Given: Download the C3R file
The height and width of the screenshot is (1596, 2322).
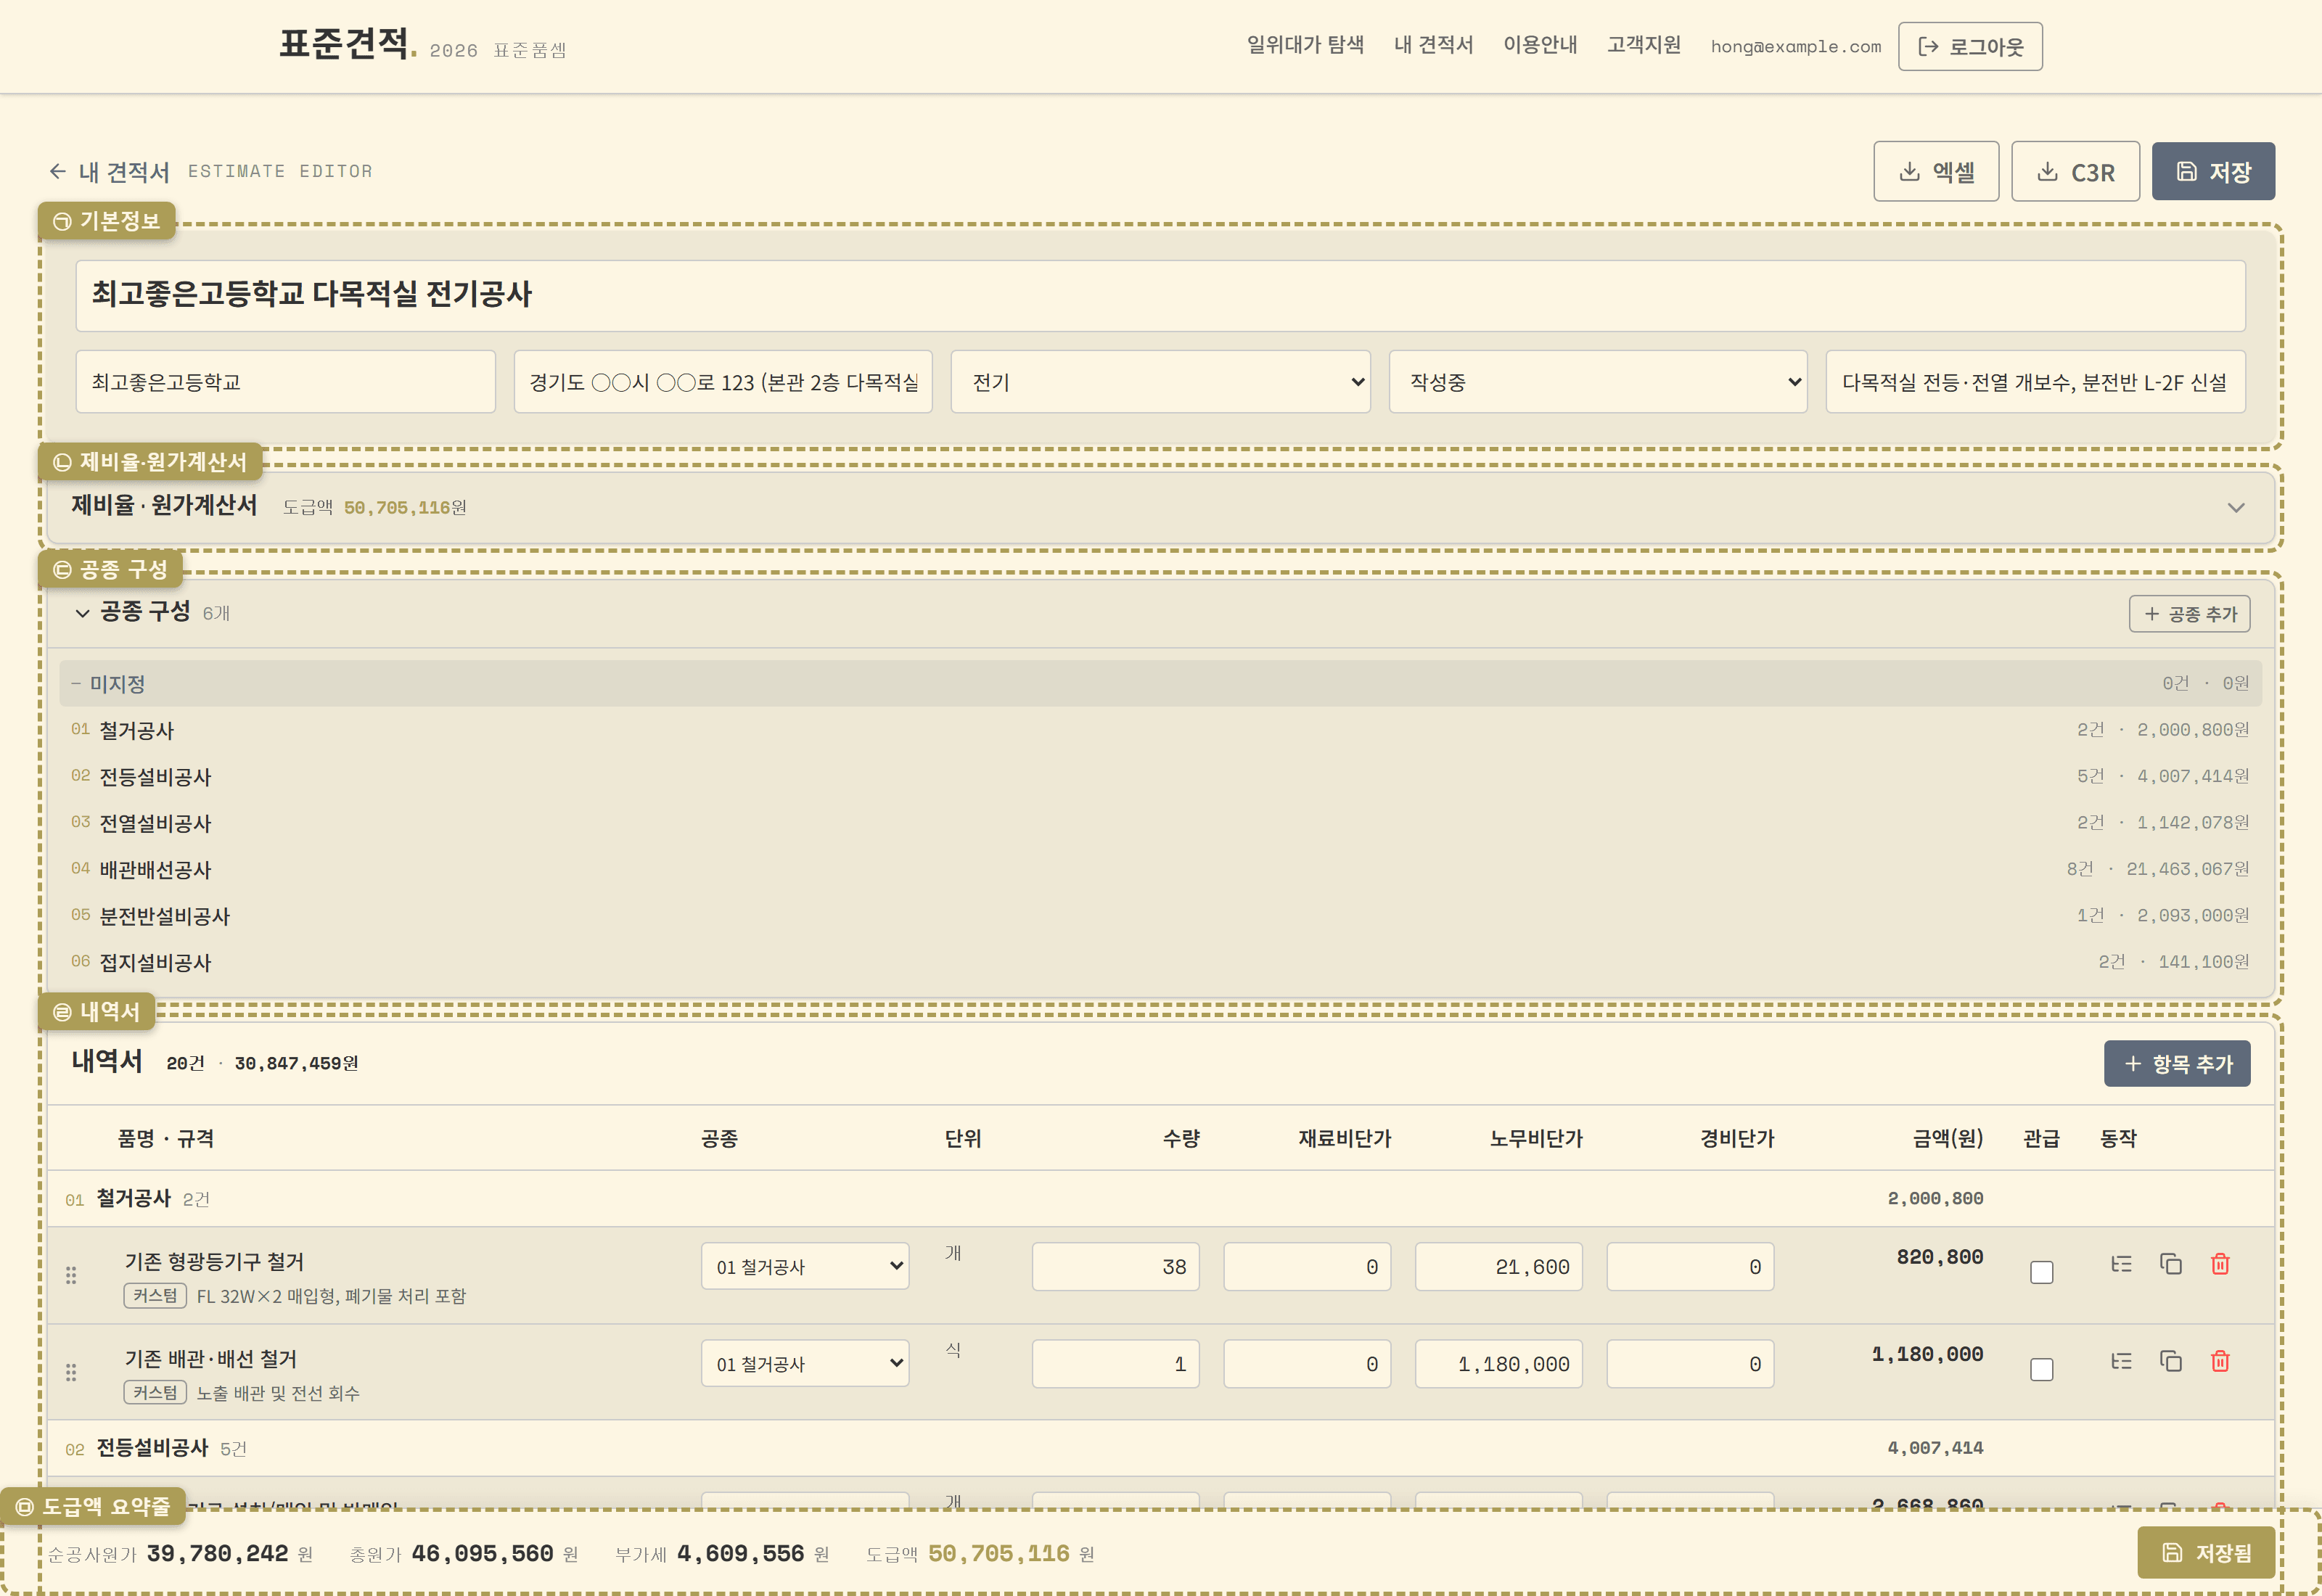Looking at the screenshot, I should 2075,172.
